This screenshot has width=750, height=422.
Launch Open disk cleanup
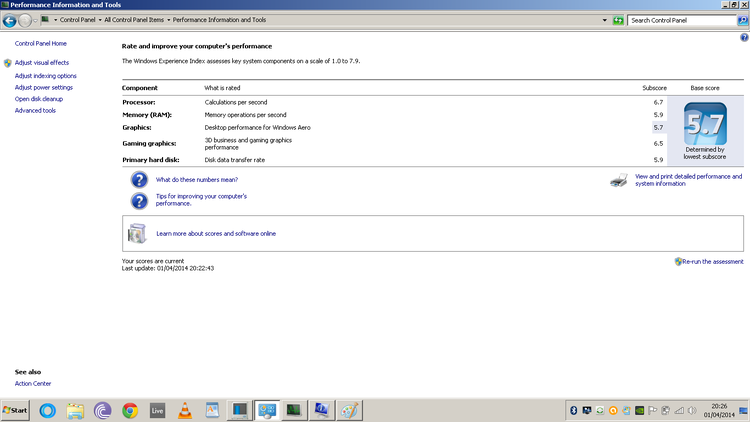39,99
